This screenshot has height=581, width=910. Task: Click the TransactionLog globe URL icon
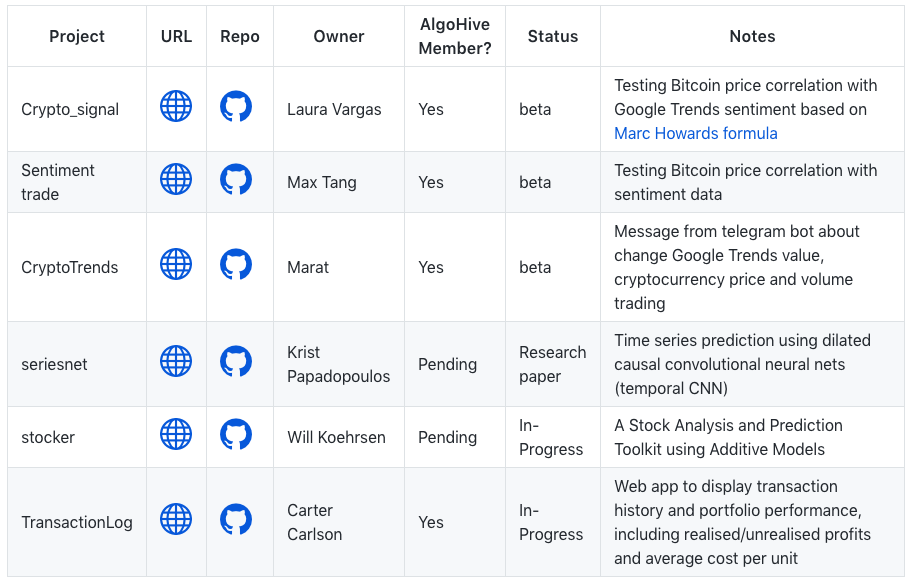[x=176, y=519]
